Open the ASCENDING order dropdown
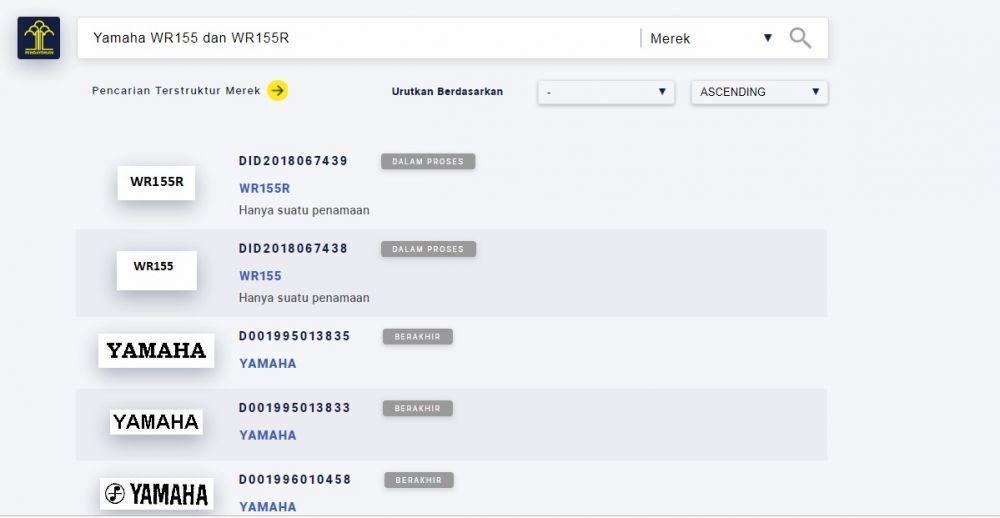The image size is (1000, 518). [760, 92]
